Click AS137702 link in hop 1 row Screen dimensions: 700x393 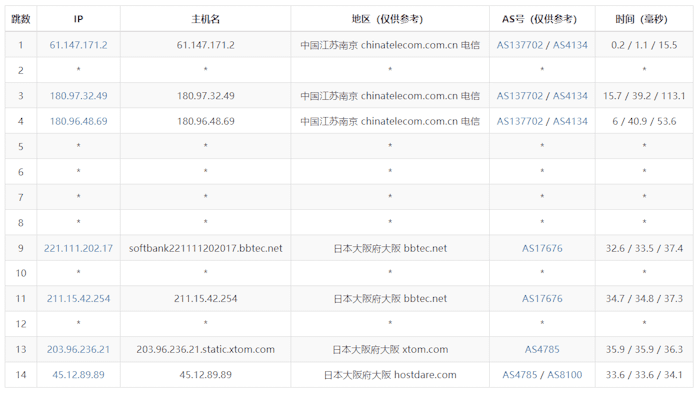point(520,45)
